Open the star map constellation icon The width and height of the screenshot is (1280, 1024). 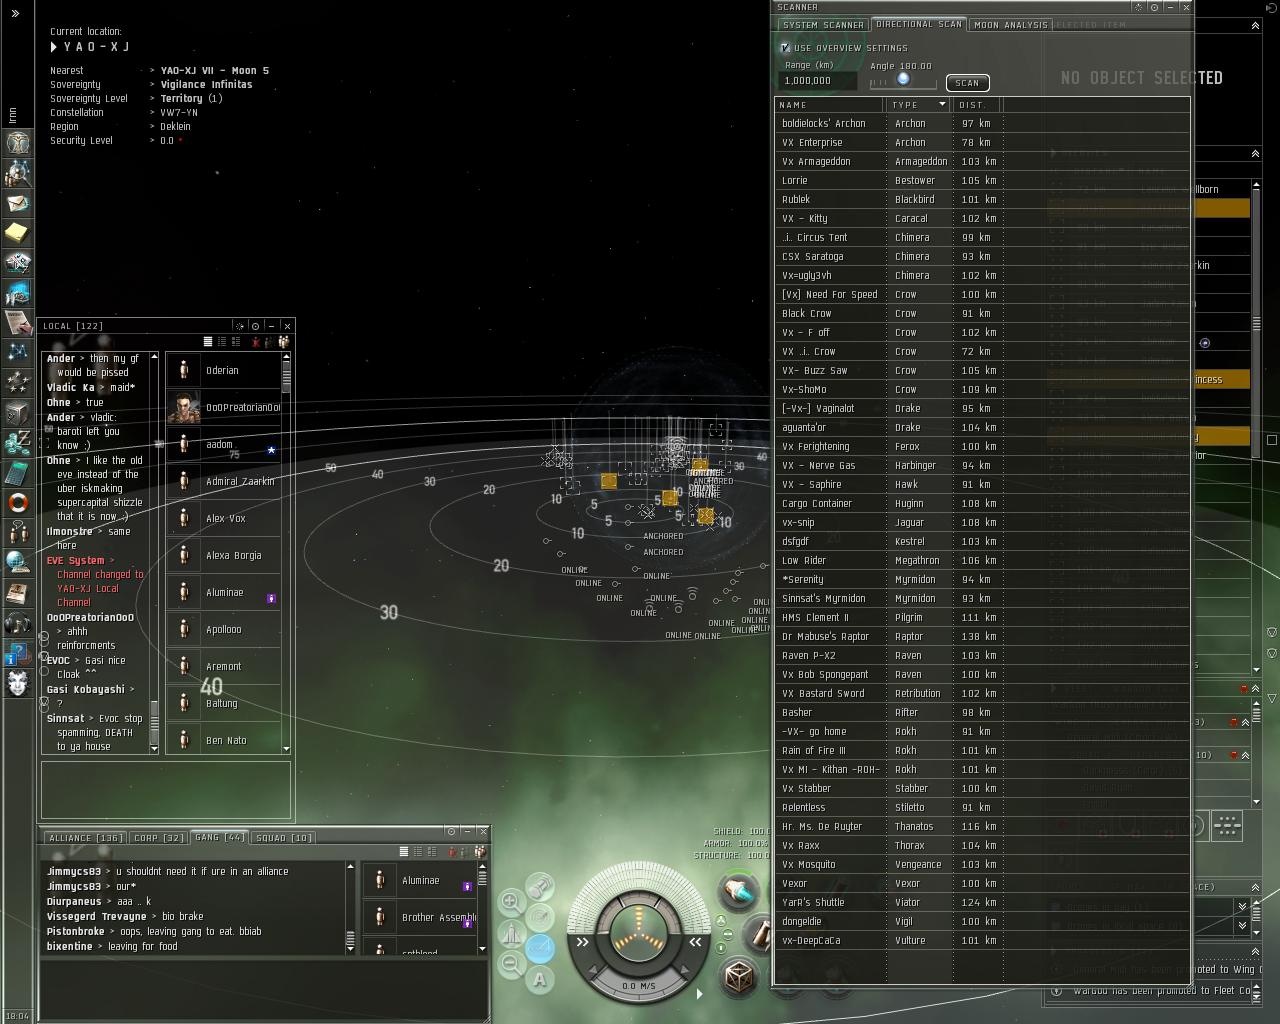coord(18,352)
